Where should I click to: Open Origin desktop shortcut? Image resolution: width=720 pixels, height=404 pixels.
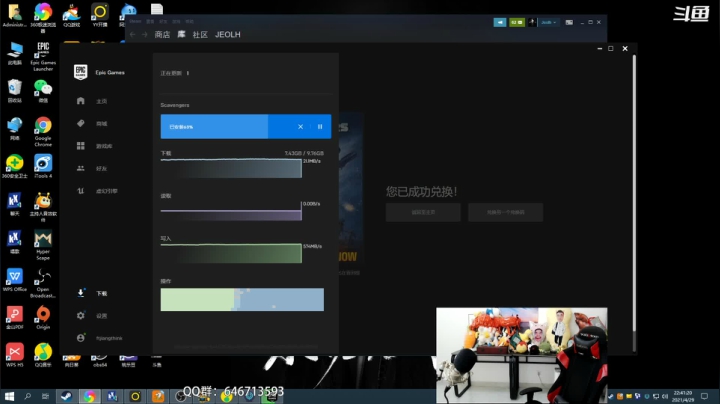click(x=43, y=318)
